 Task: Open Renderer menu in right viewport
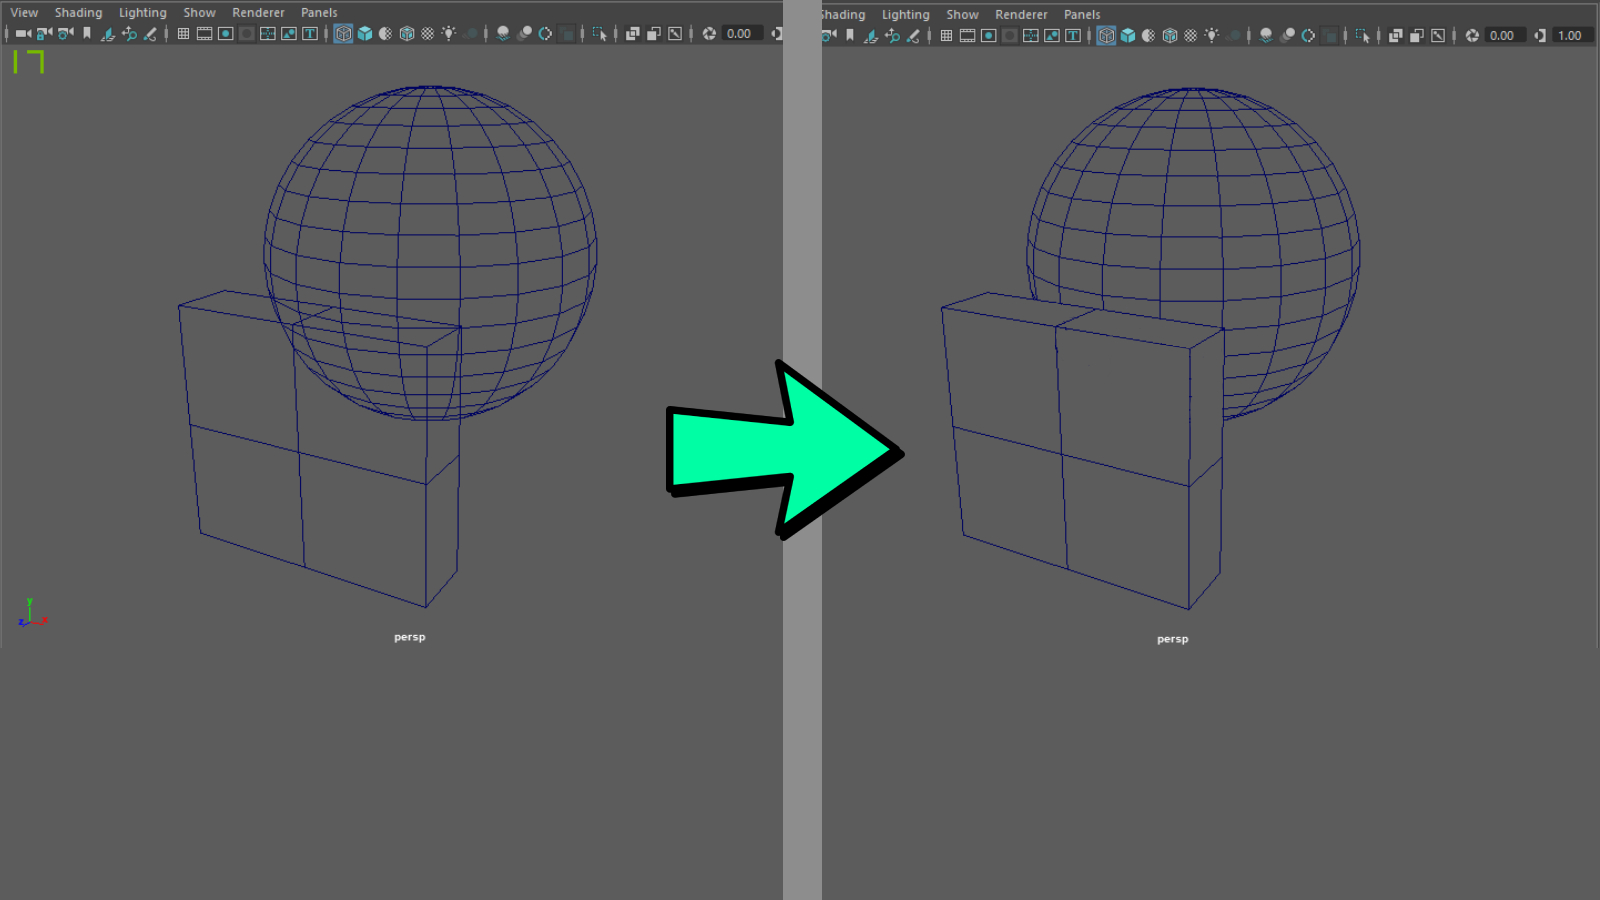point(1021,14)
